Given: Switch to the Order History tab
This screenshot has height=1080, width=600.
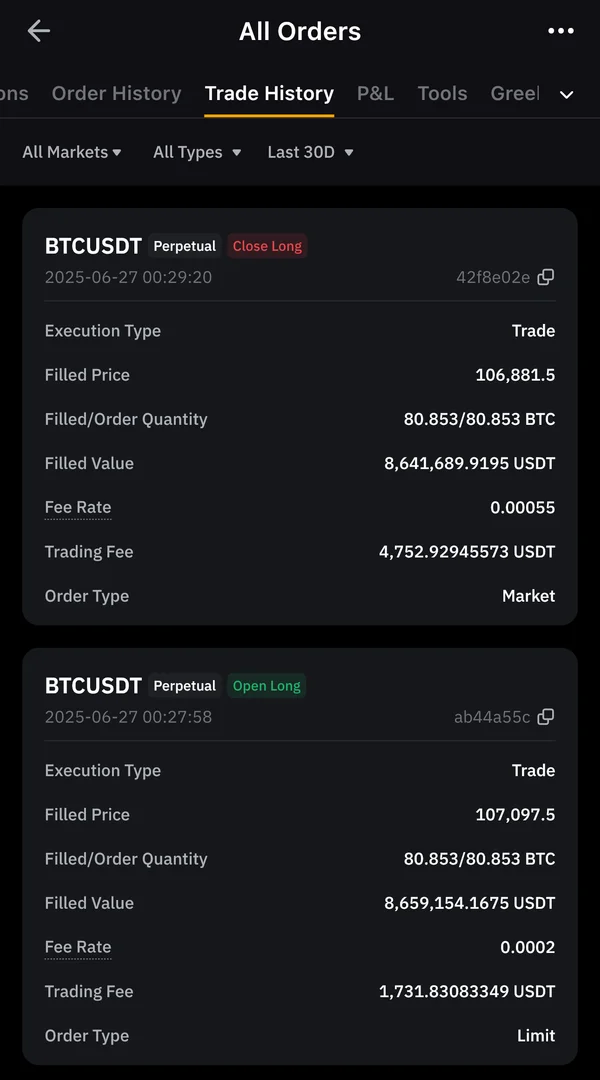Looking at the screenshot, I should click(116, 93).
